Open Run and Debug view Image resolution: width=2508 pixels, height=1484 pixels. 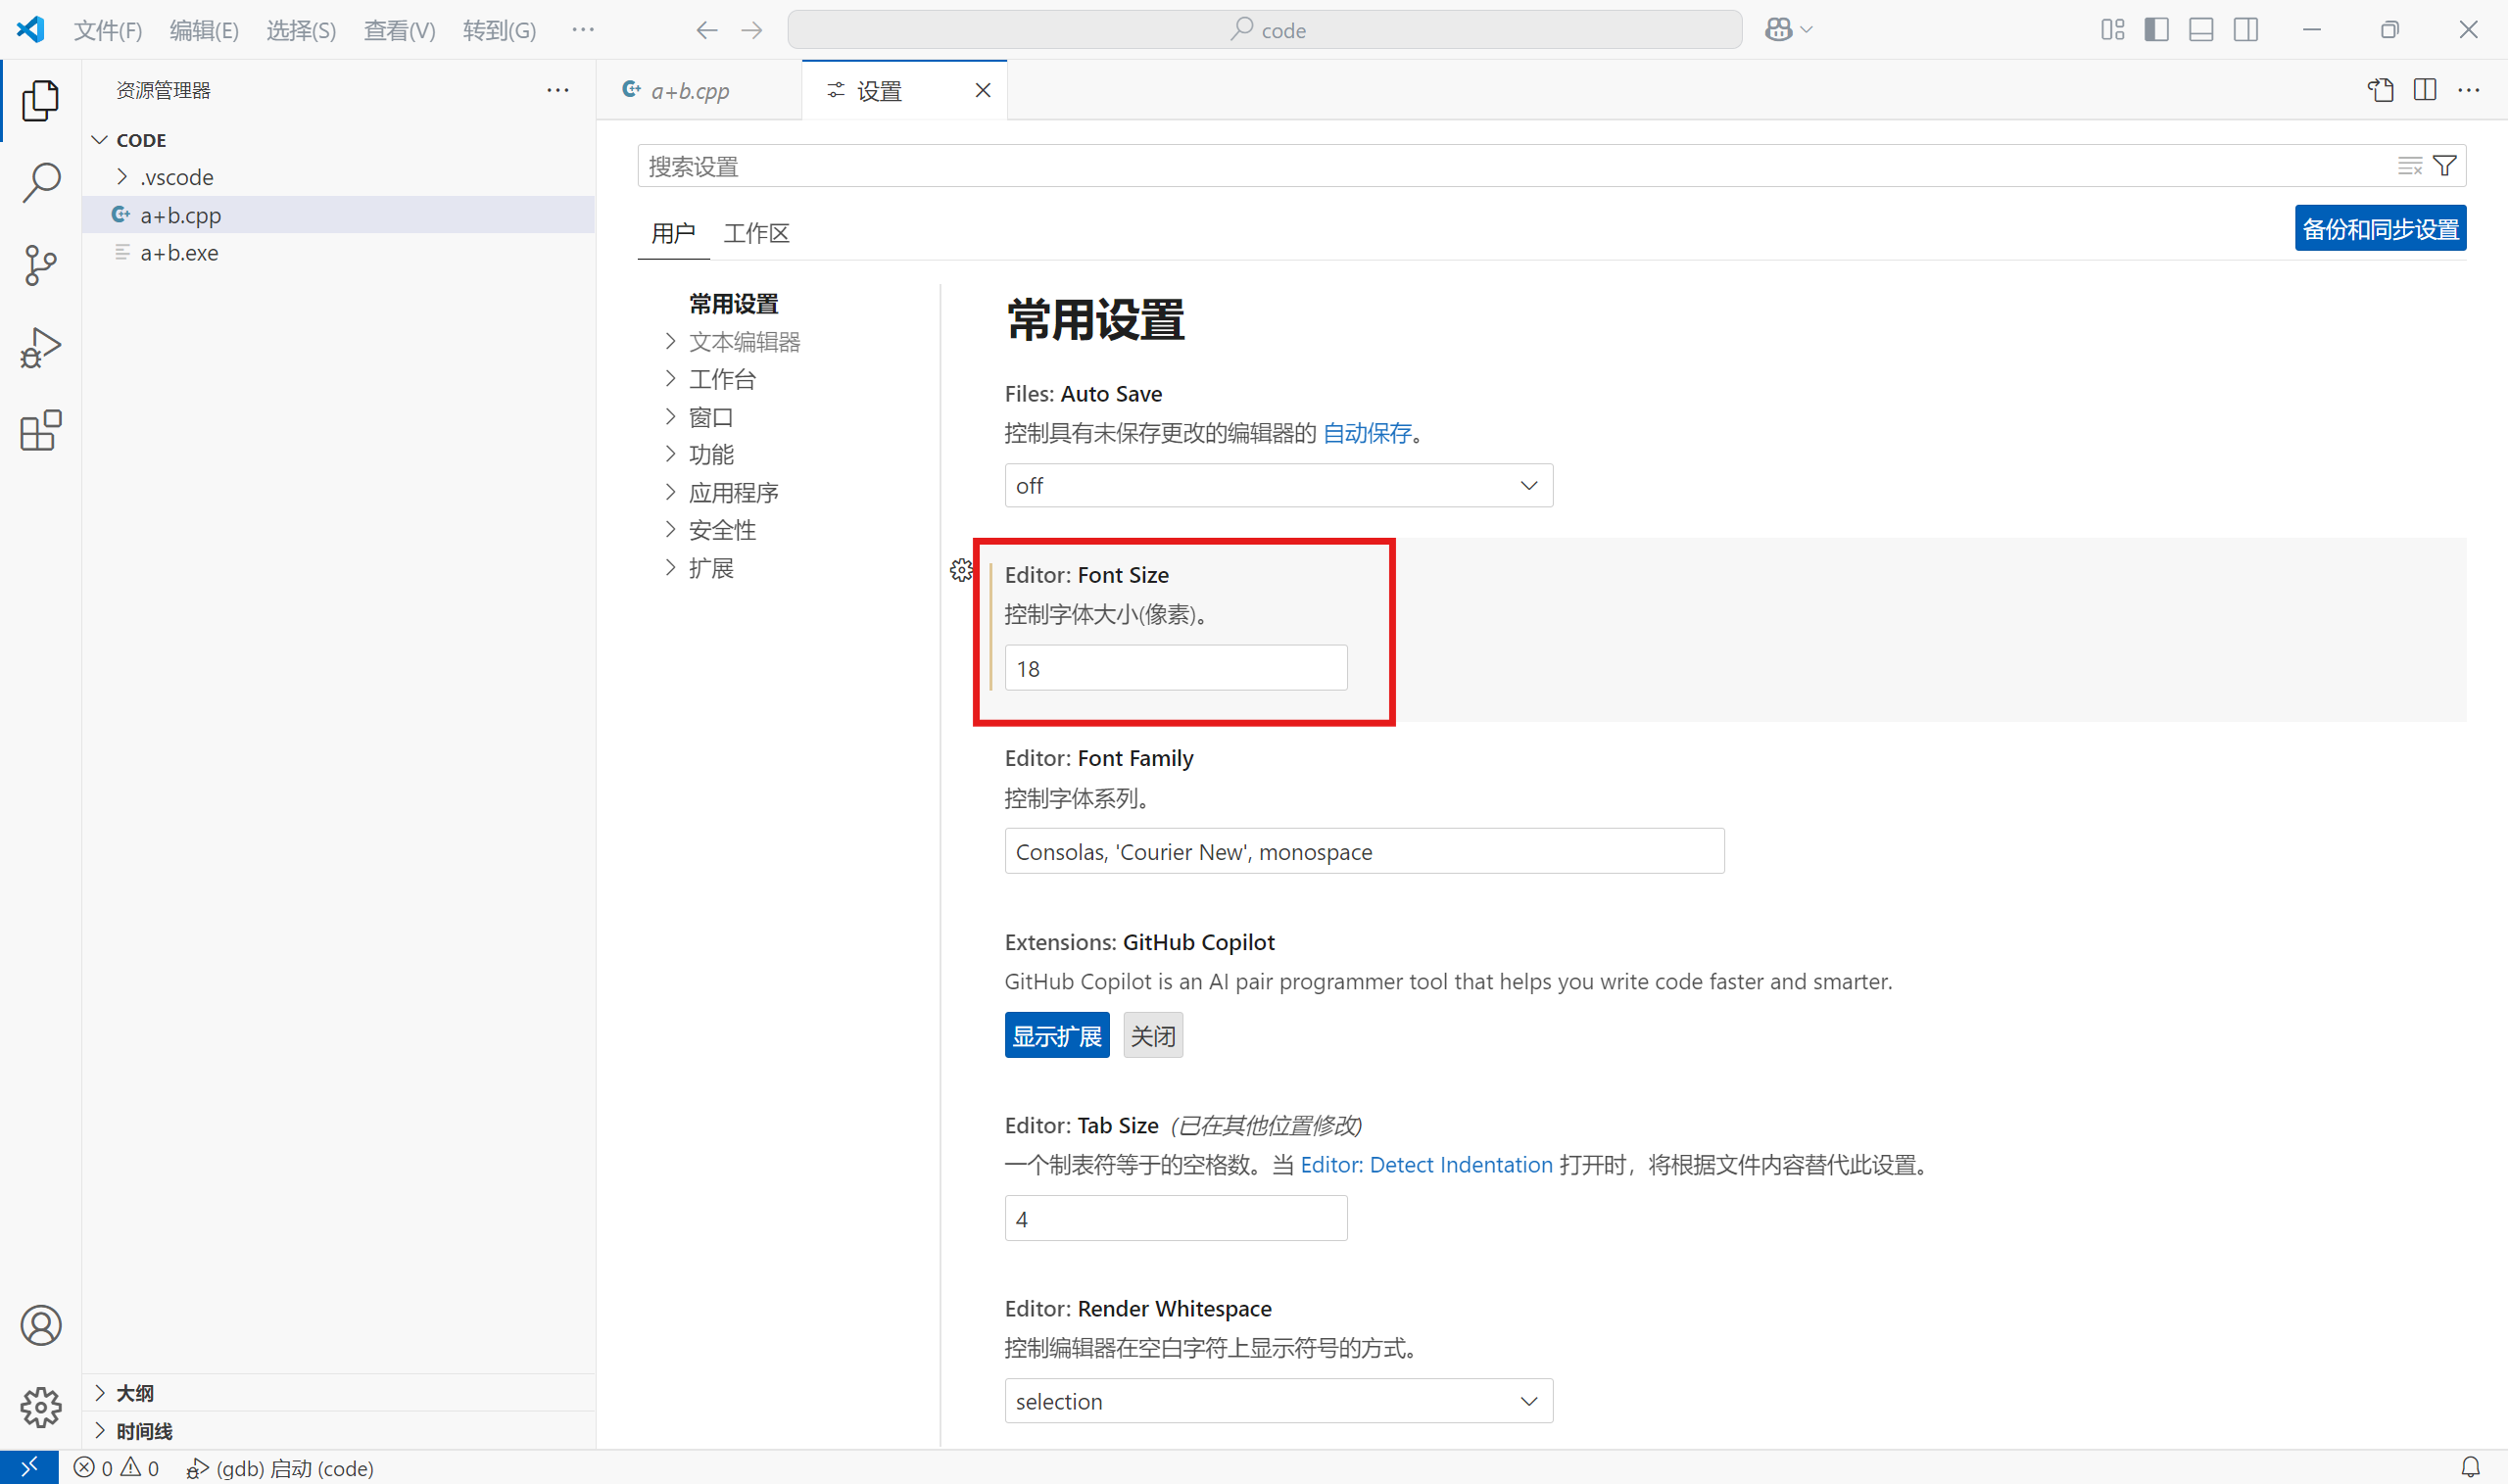(x=41, y=348)
